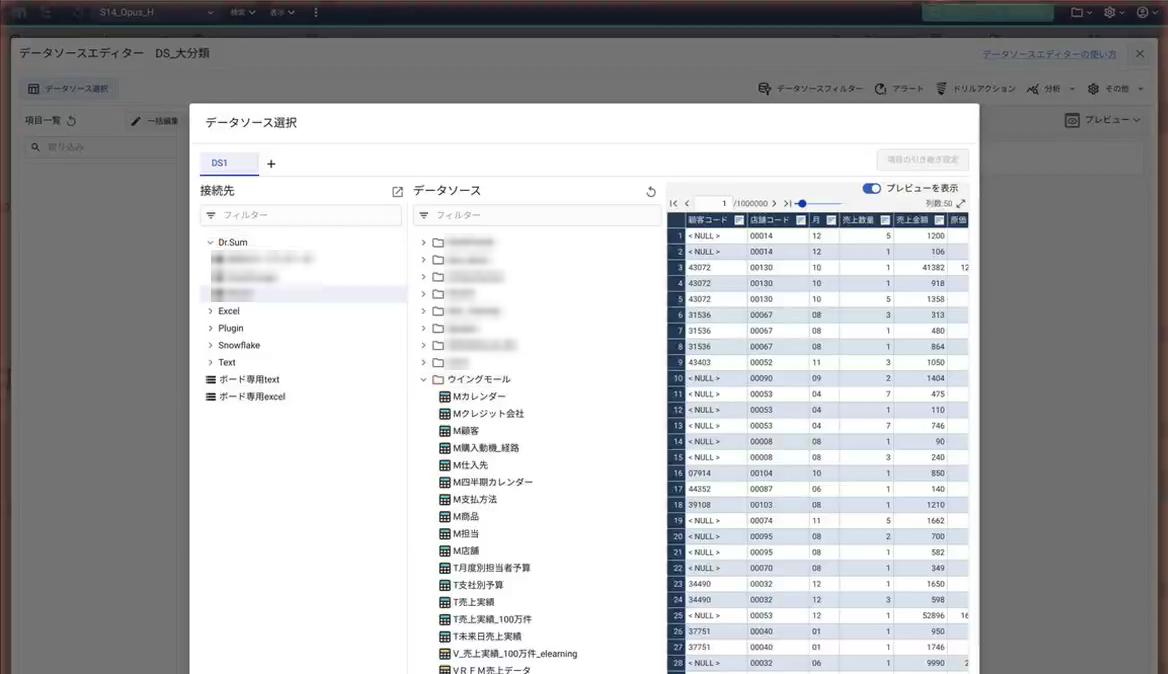Select the DS1 tab
1168x674 pixels.
point(229,163)
